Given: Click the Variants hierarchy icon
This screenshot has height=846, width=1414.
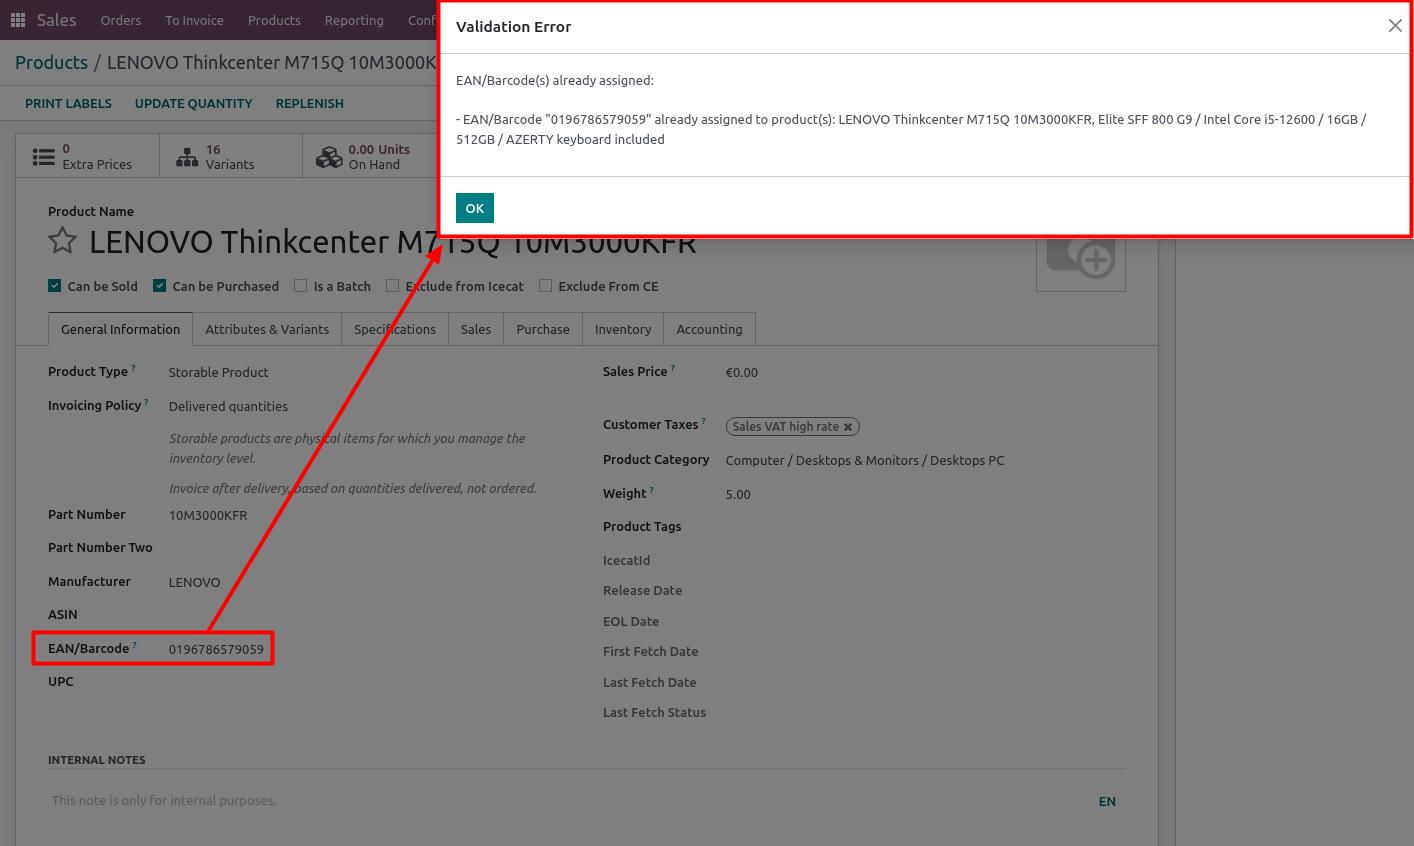Looking at the screenshot, I should (x=187, y=157).
